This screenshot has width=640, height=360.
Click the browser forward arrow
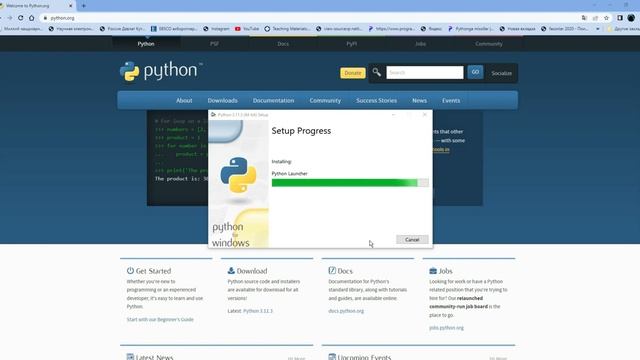pos(9,18)
